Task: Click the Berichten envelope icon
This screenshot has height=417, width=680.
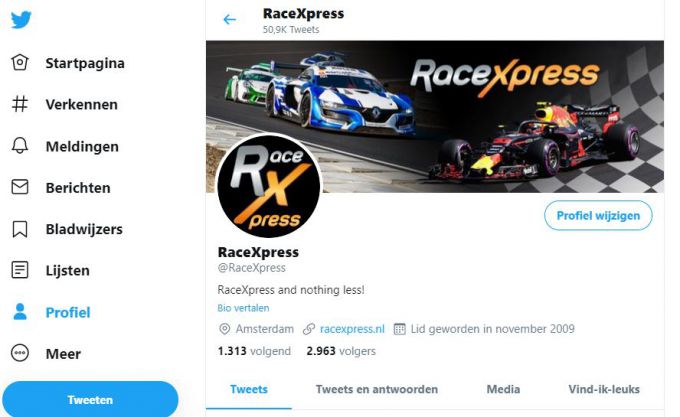Action: click(x=20, y=187)
